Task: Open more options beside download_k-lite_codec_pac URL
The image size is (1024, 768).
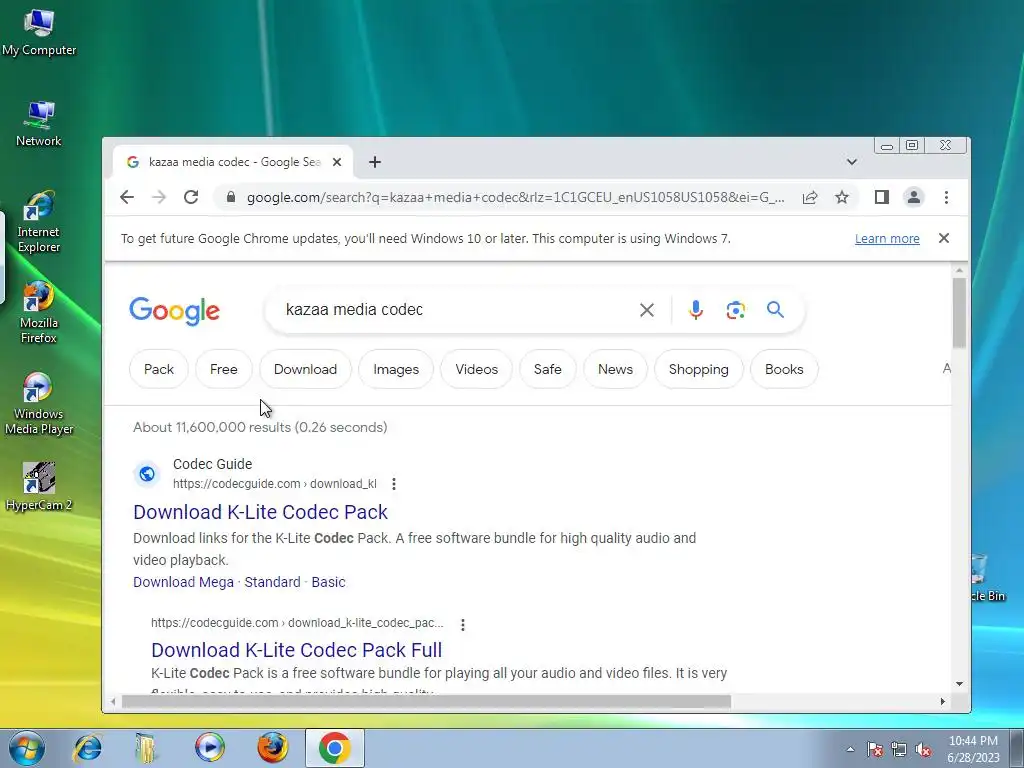Action: [x=463, y=625]
